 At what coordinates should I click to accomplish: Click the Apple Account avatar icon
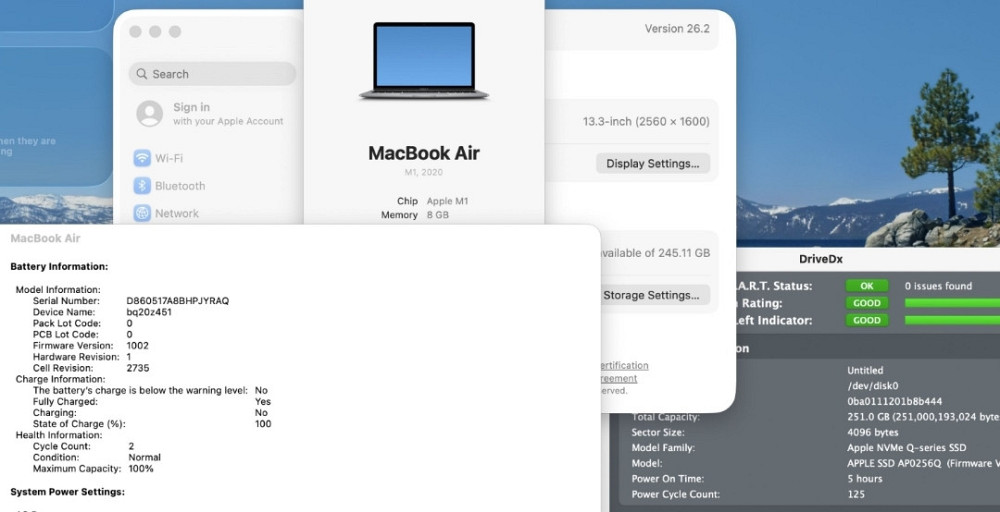tap(150, 113)
